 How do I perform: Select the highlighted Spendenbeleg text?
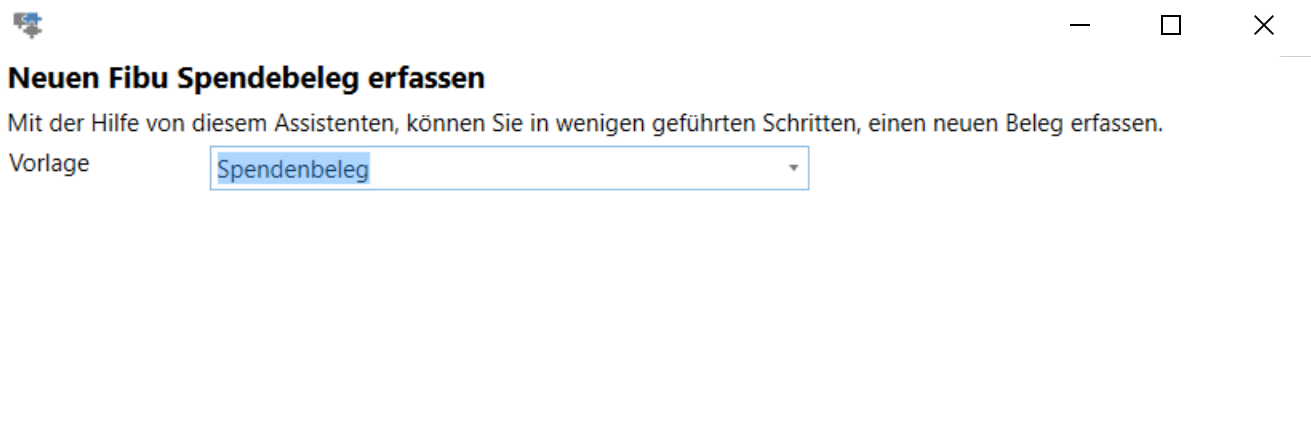click(x=293, y=170)
